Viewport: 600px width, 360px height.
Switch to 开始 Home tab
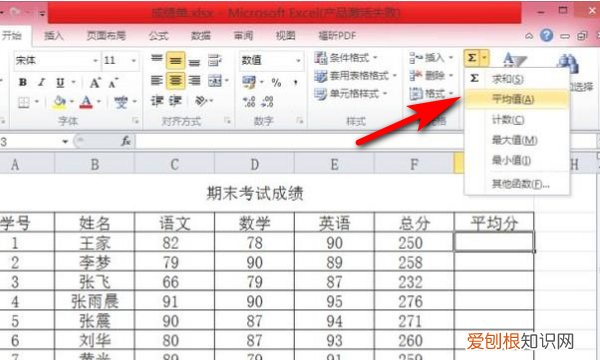point(11,36)
